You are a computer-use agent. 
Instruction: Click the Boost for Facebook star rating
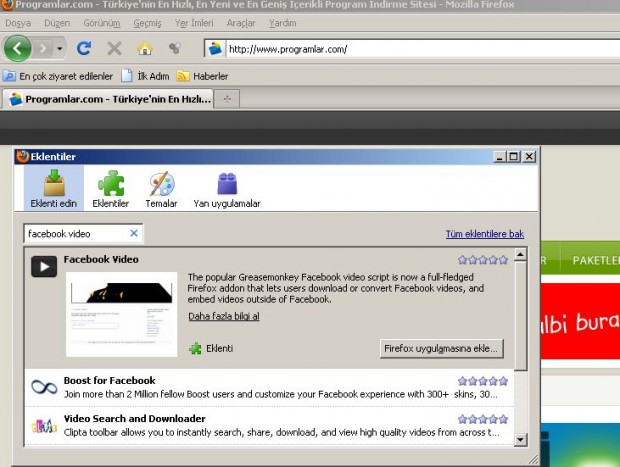coord(483,381)
